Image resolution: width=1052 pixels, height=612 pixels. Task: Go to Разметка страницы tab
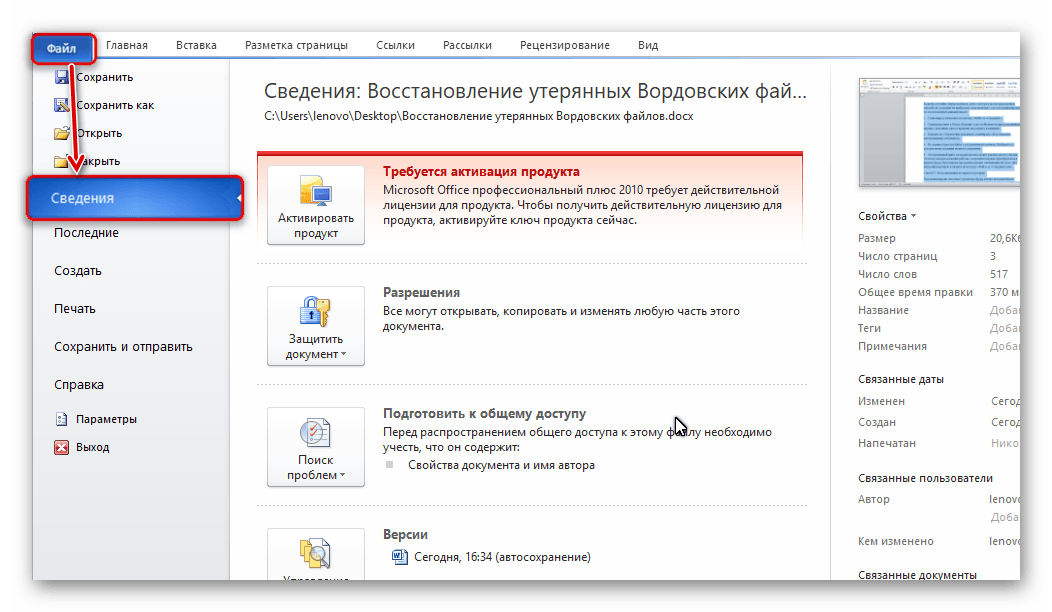(x=296, y=46)
